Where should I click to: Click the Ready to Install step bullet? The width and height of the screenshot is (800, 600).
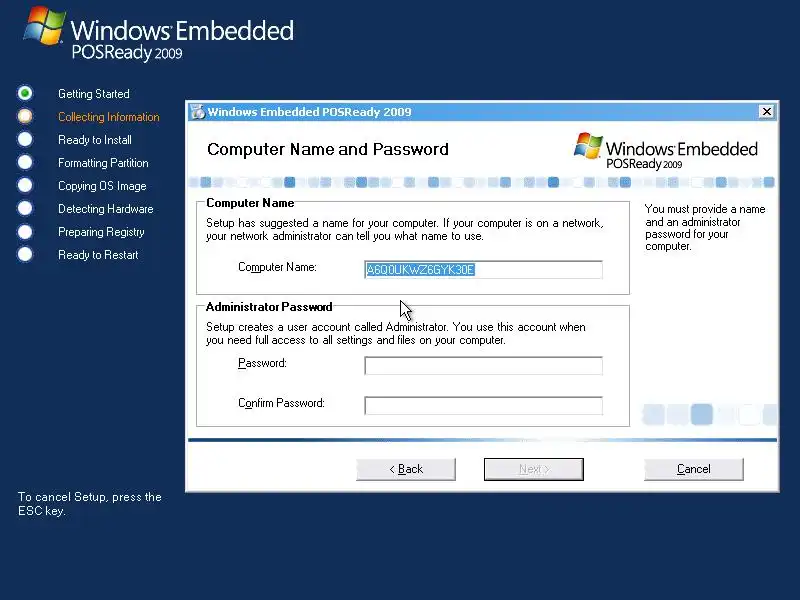pos(24,139)
